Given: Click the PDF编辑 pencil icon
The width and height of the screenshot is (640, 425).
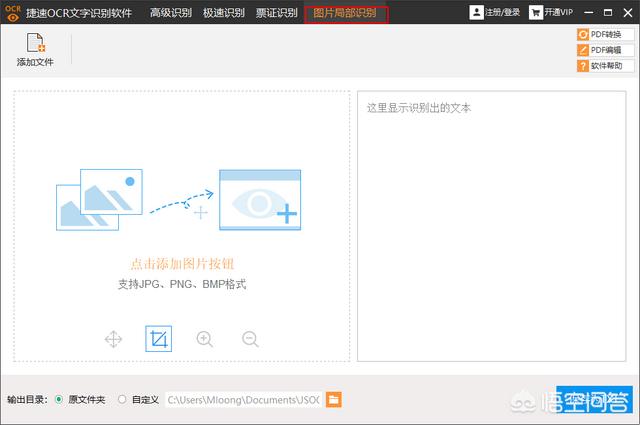Looking at the screenshot, I should pyautogui.click(x=583, y=50).
